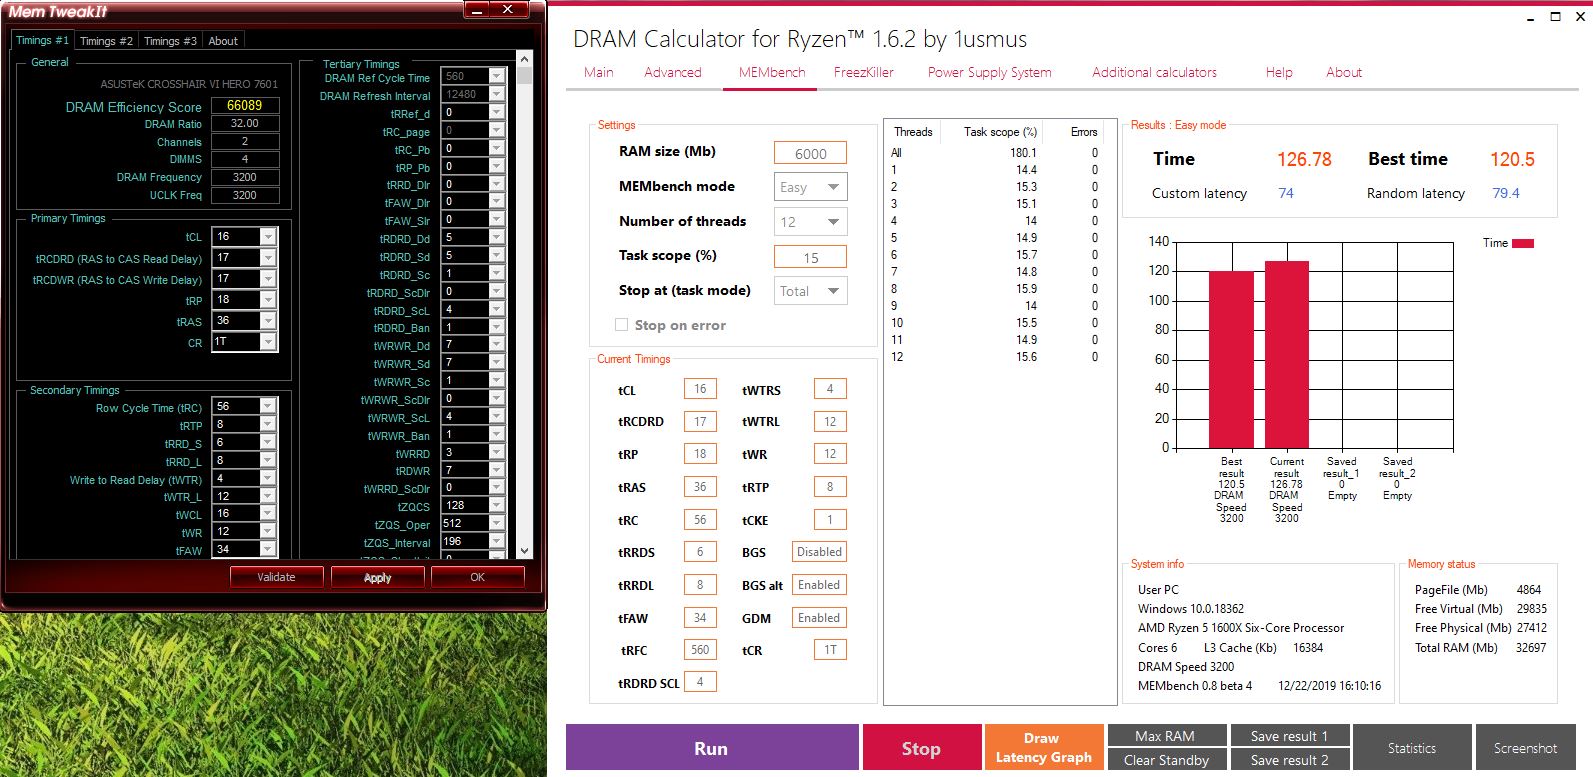Viewport: 1593px width, 777px height.
Task: Expand the Row Cycle Time (tRC) dropdown
Action: tap(268, 406)
